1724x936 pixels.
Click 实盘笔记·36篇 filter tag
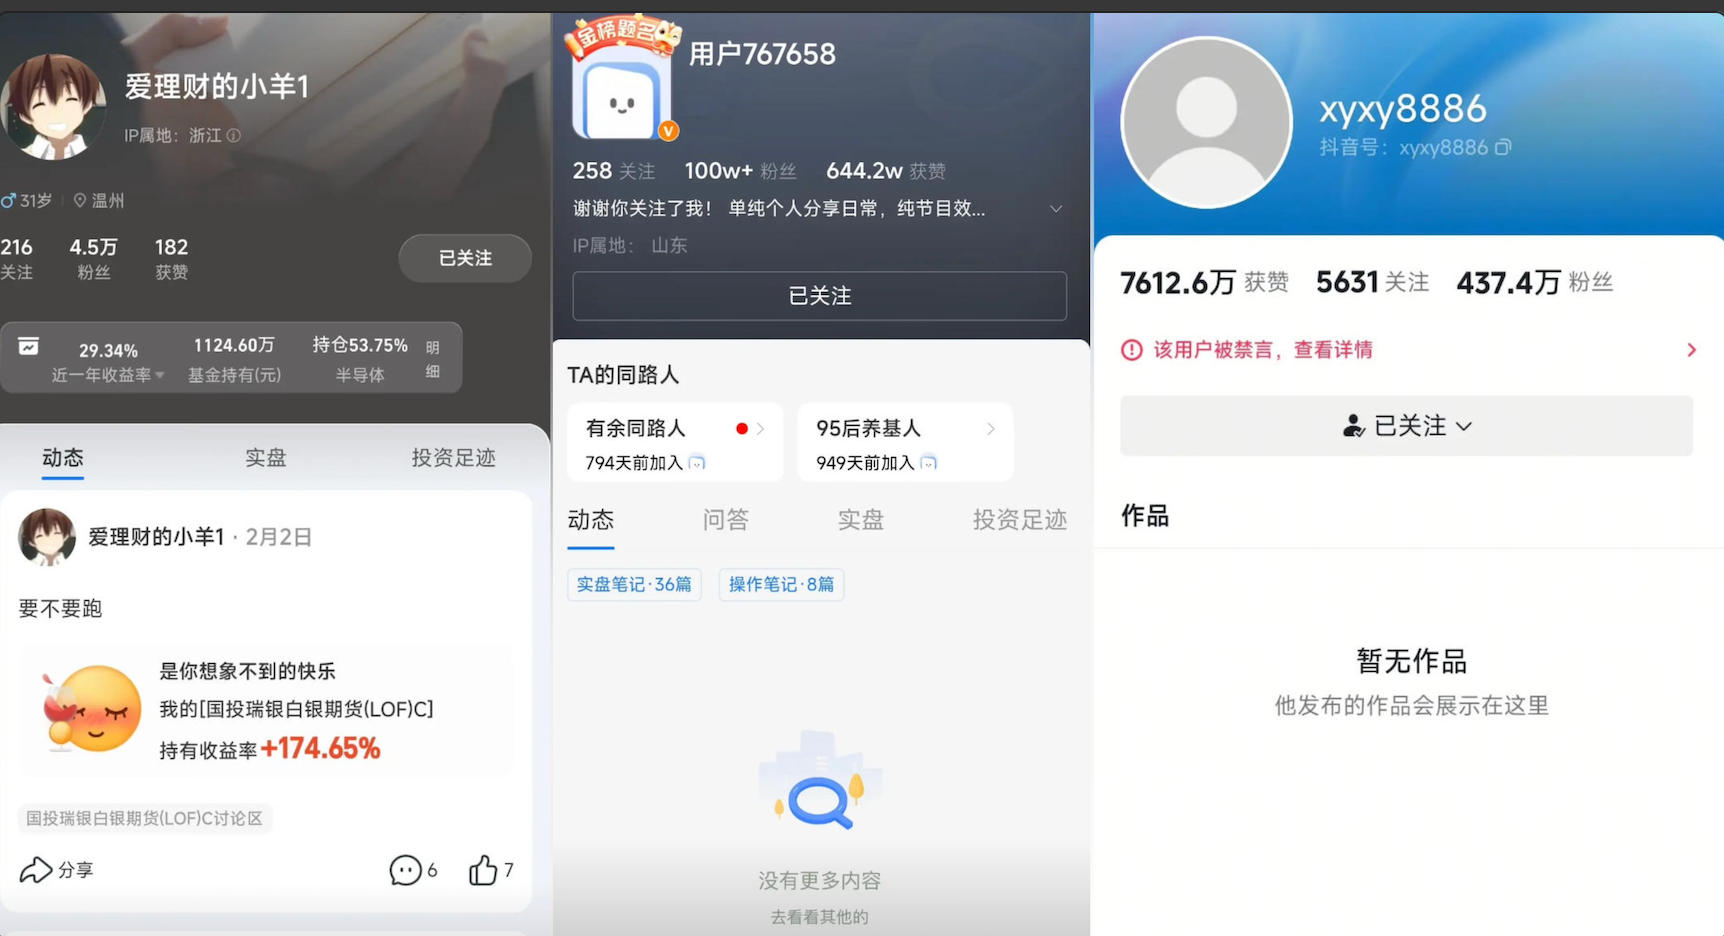(634, 584)
